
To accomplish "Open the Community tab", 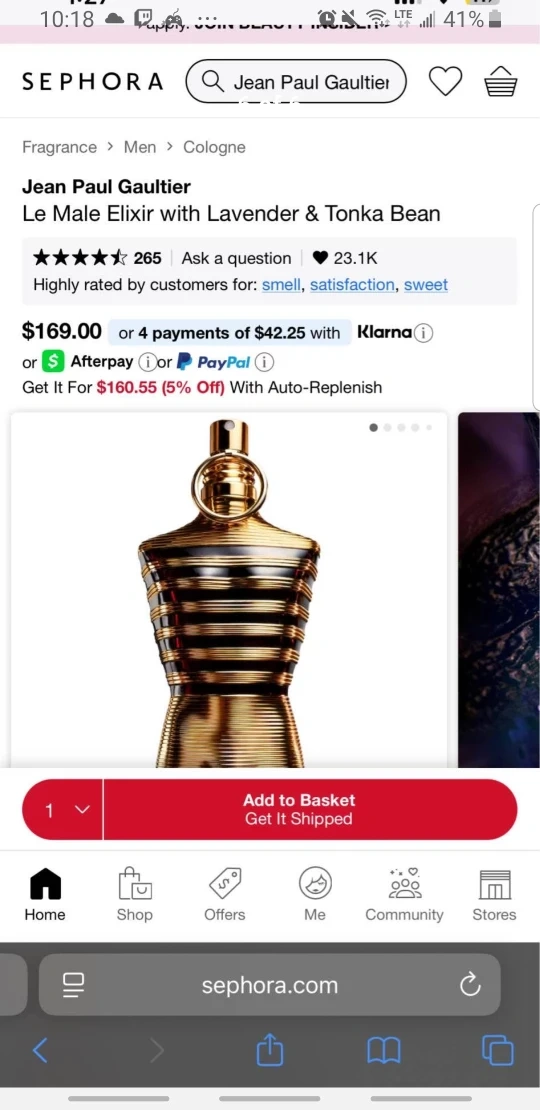I will (404, 895).
